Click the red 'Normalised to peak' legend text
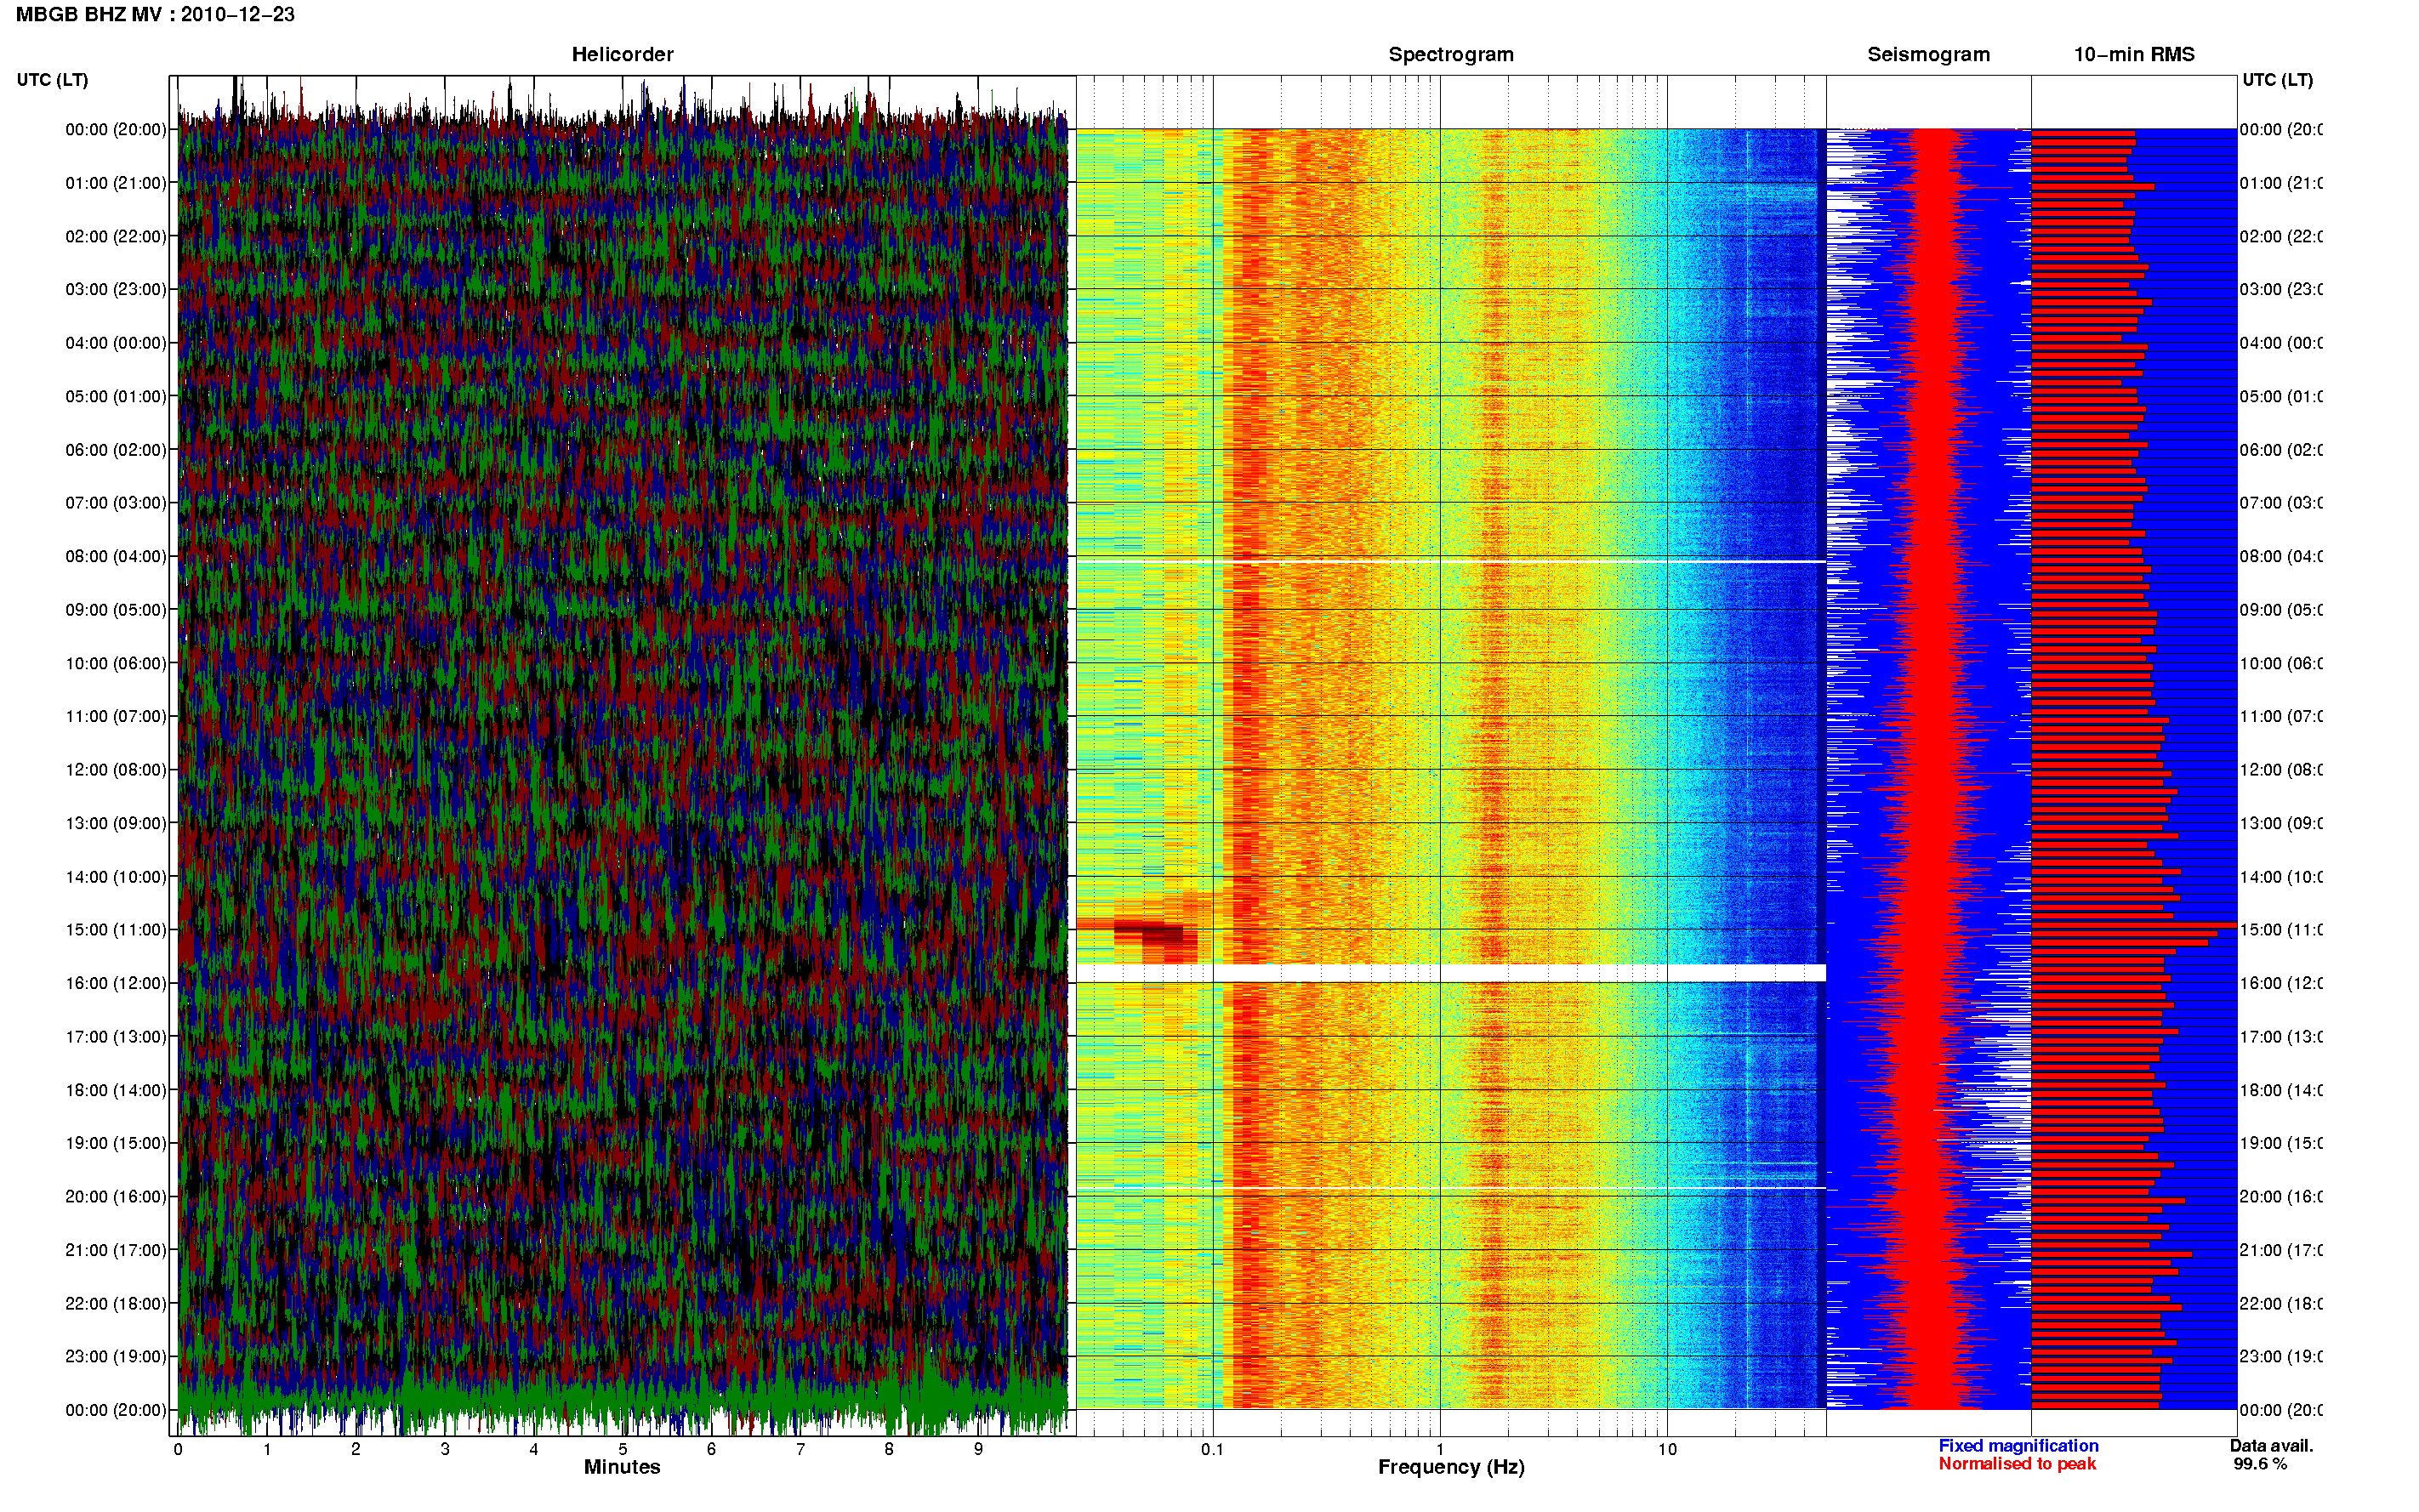 pyautogui.click(x=2017, y=1464)
